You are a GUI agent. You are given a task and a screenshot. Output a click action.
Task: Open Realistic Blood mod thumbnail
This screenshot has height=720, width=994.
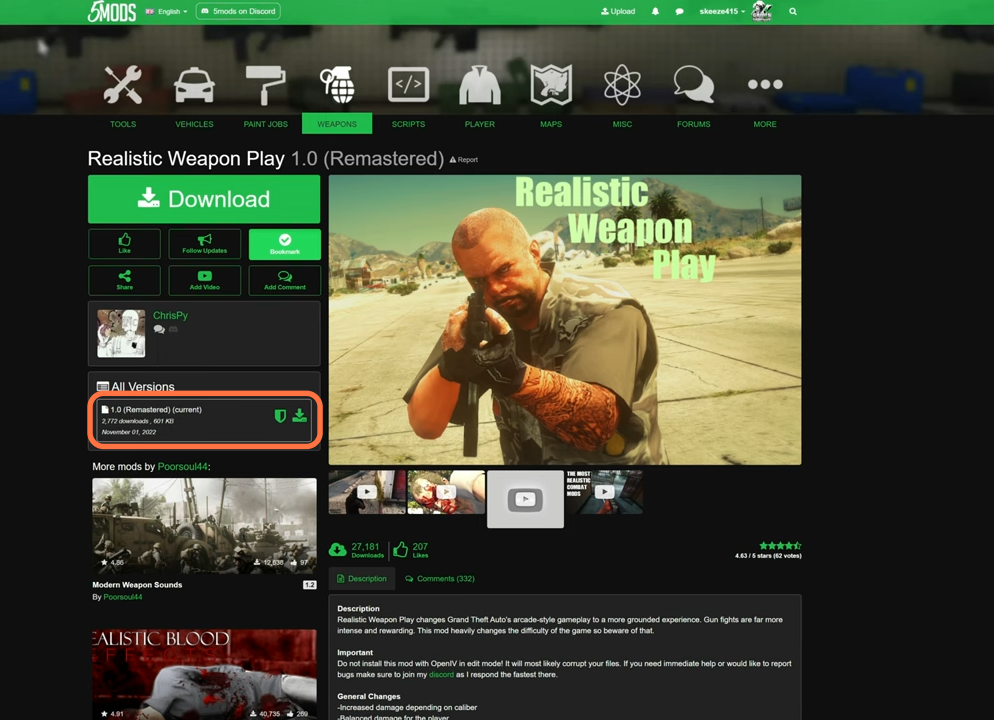(204, 674)
